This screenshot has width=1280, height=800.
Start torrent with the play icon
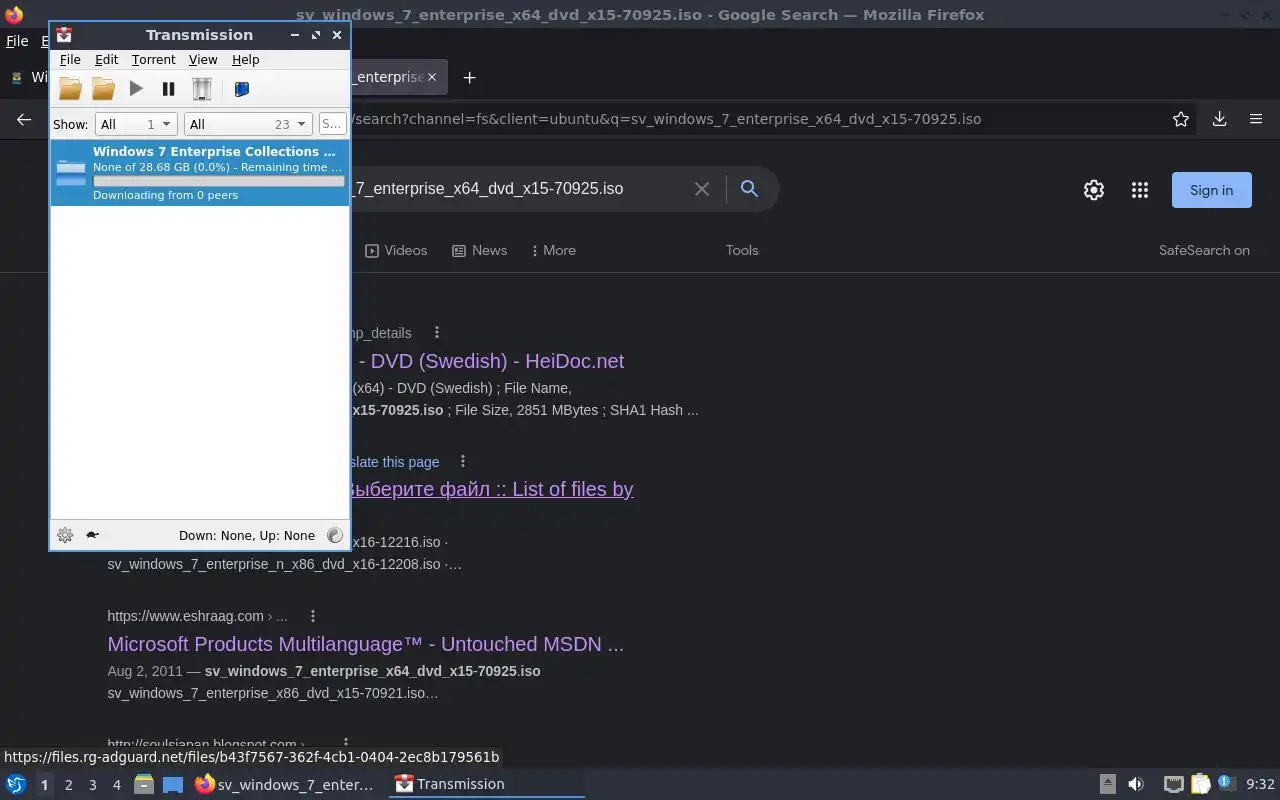click(x=136, y=89)
